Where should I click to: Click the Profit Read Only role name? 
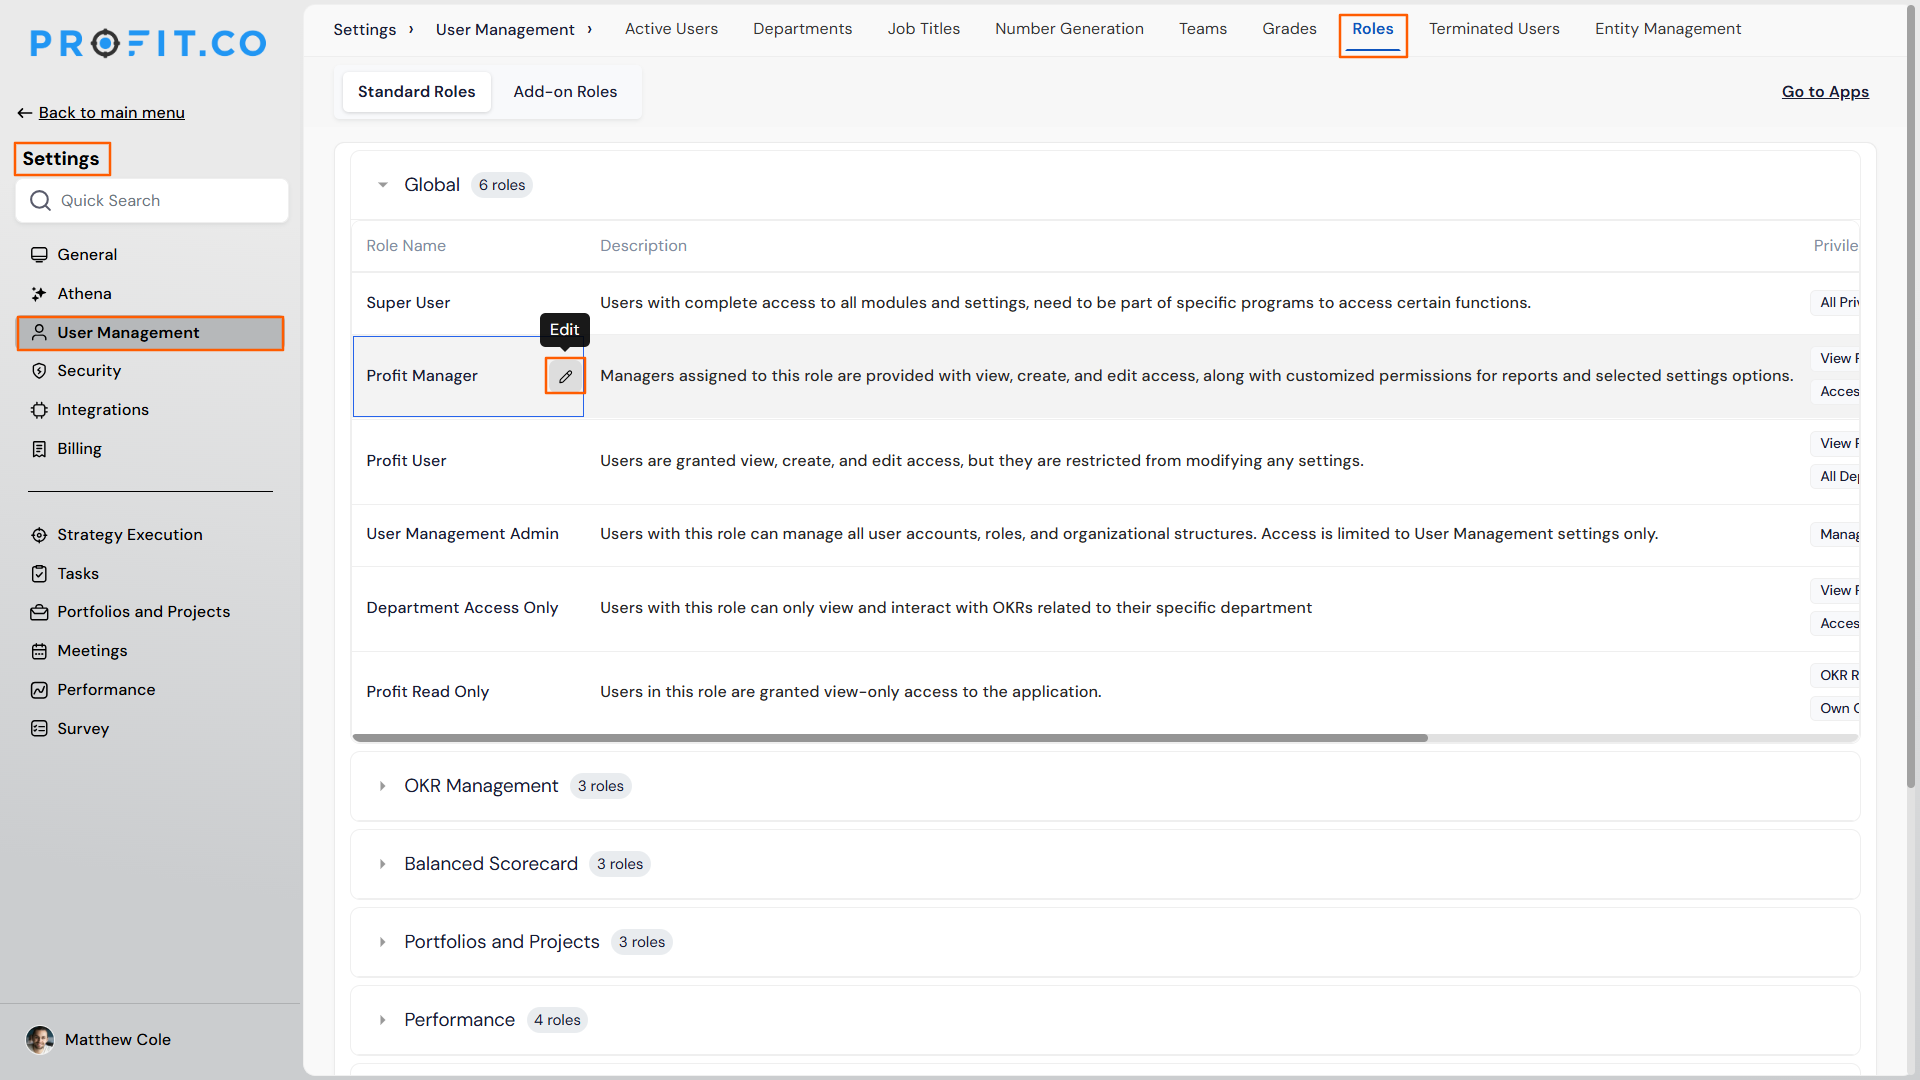(x=427, y=692)
